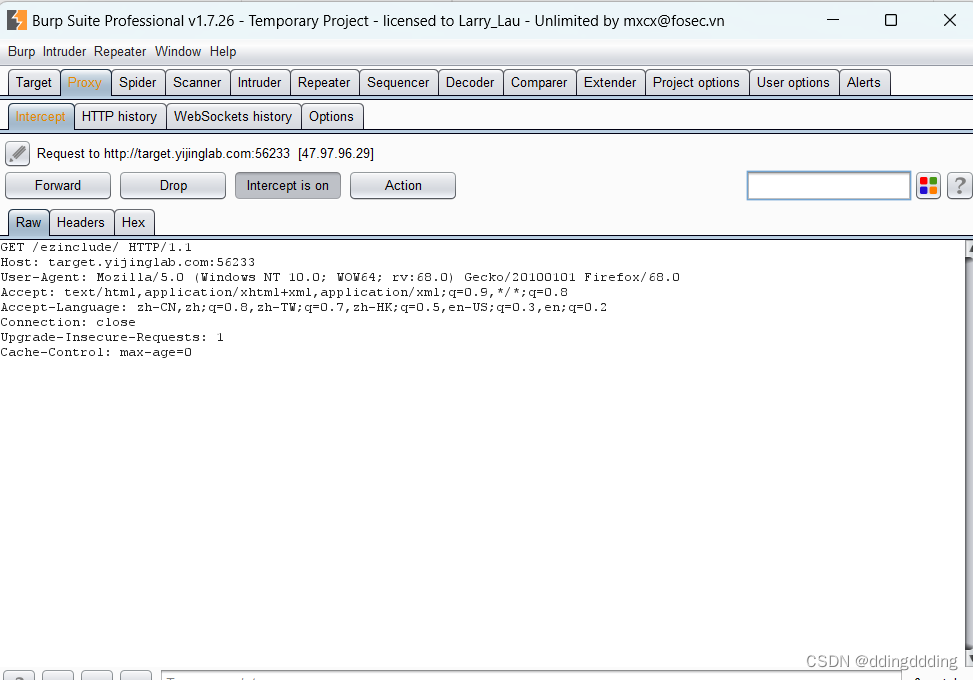This screenshot has height=680, width=973.
Task: Click the Request to target URL label
Action: (205, 153)
